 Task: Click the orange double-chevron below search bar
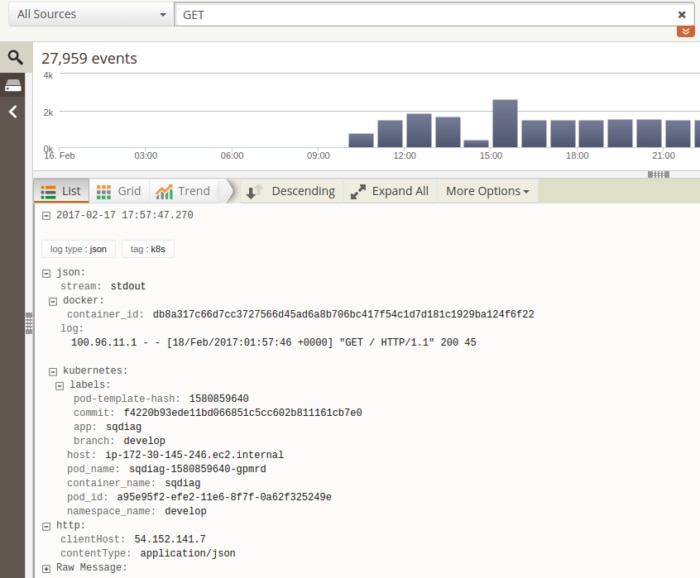[685, 32]
